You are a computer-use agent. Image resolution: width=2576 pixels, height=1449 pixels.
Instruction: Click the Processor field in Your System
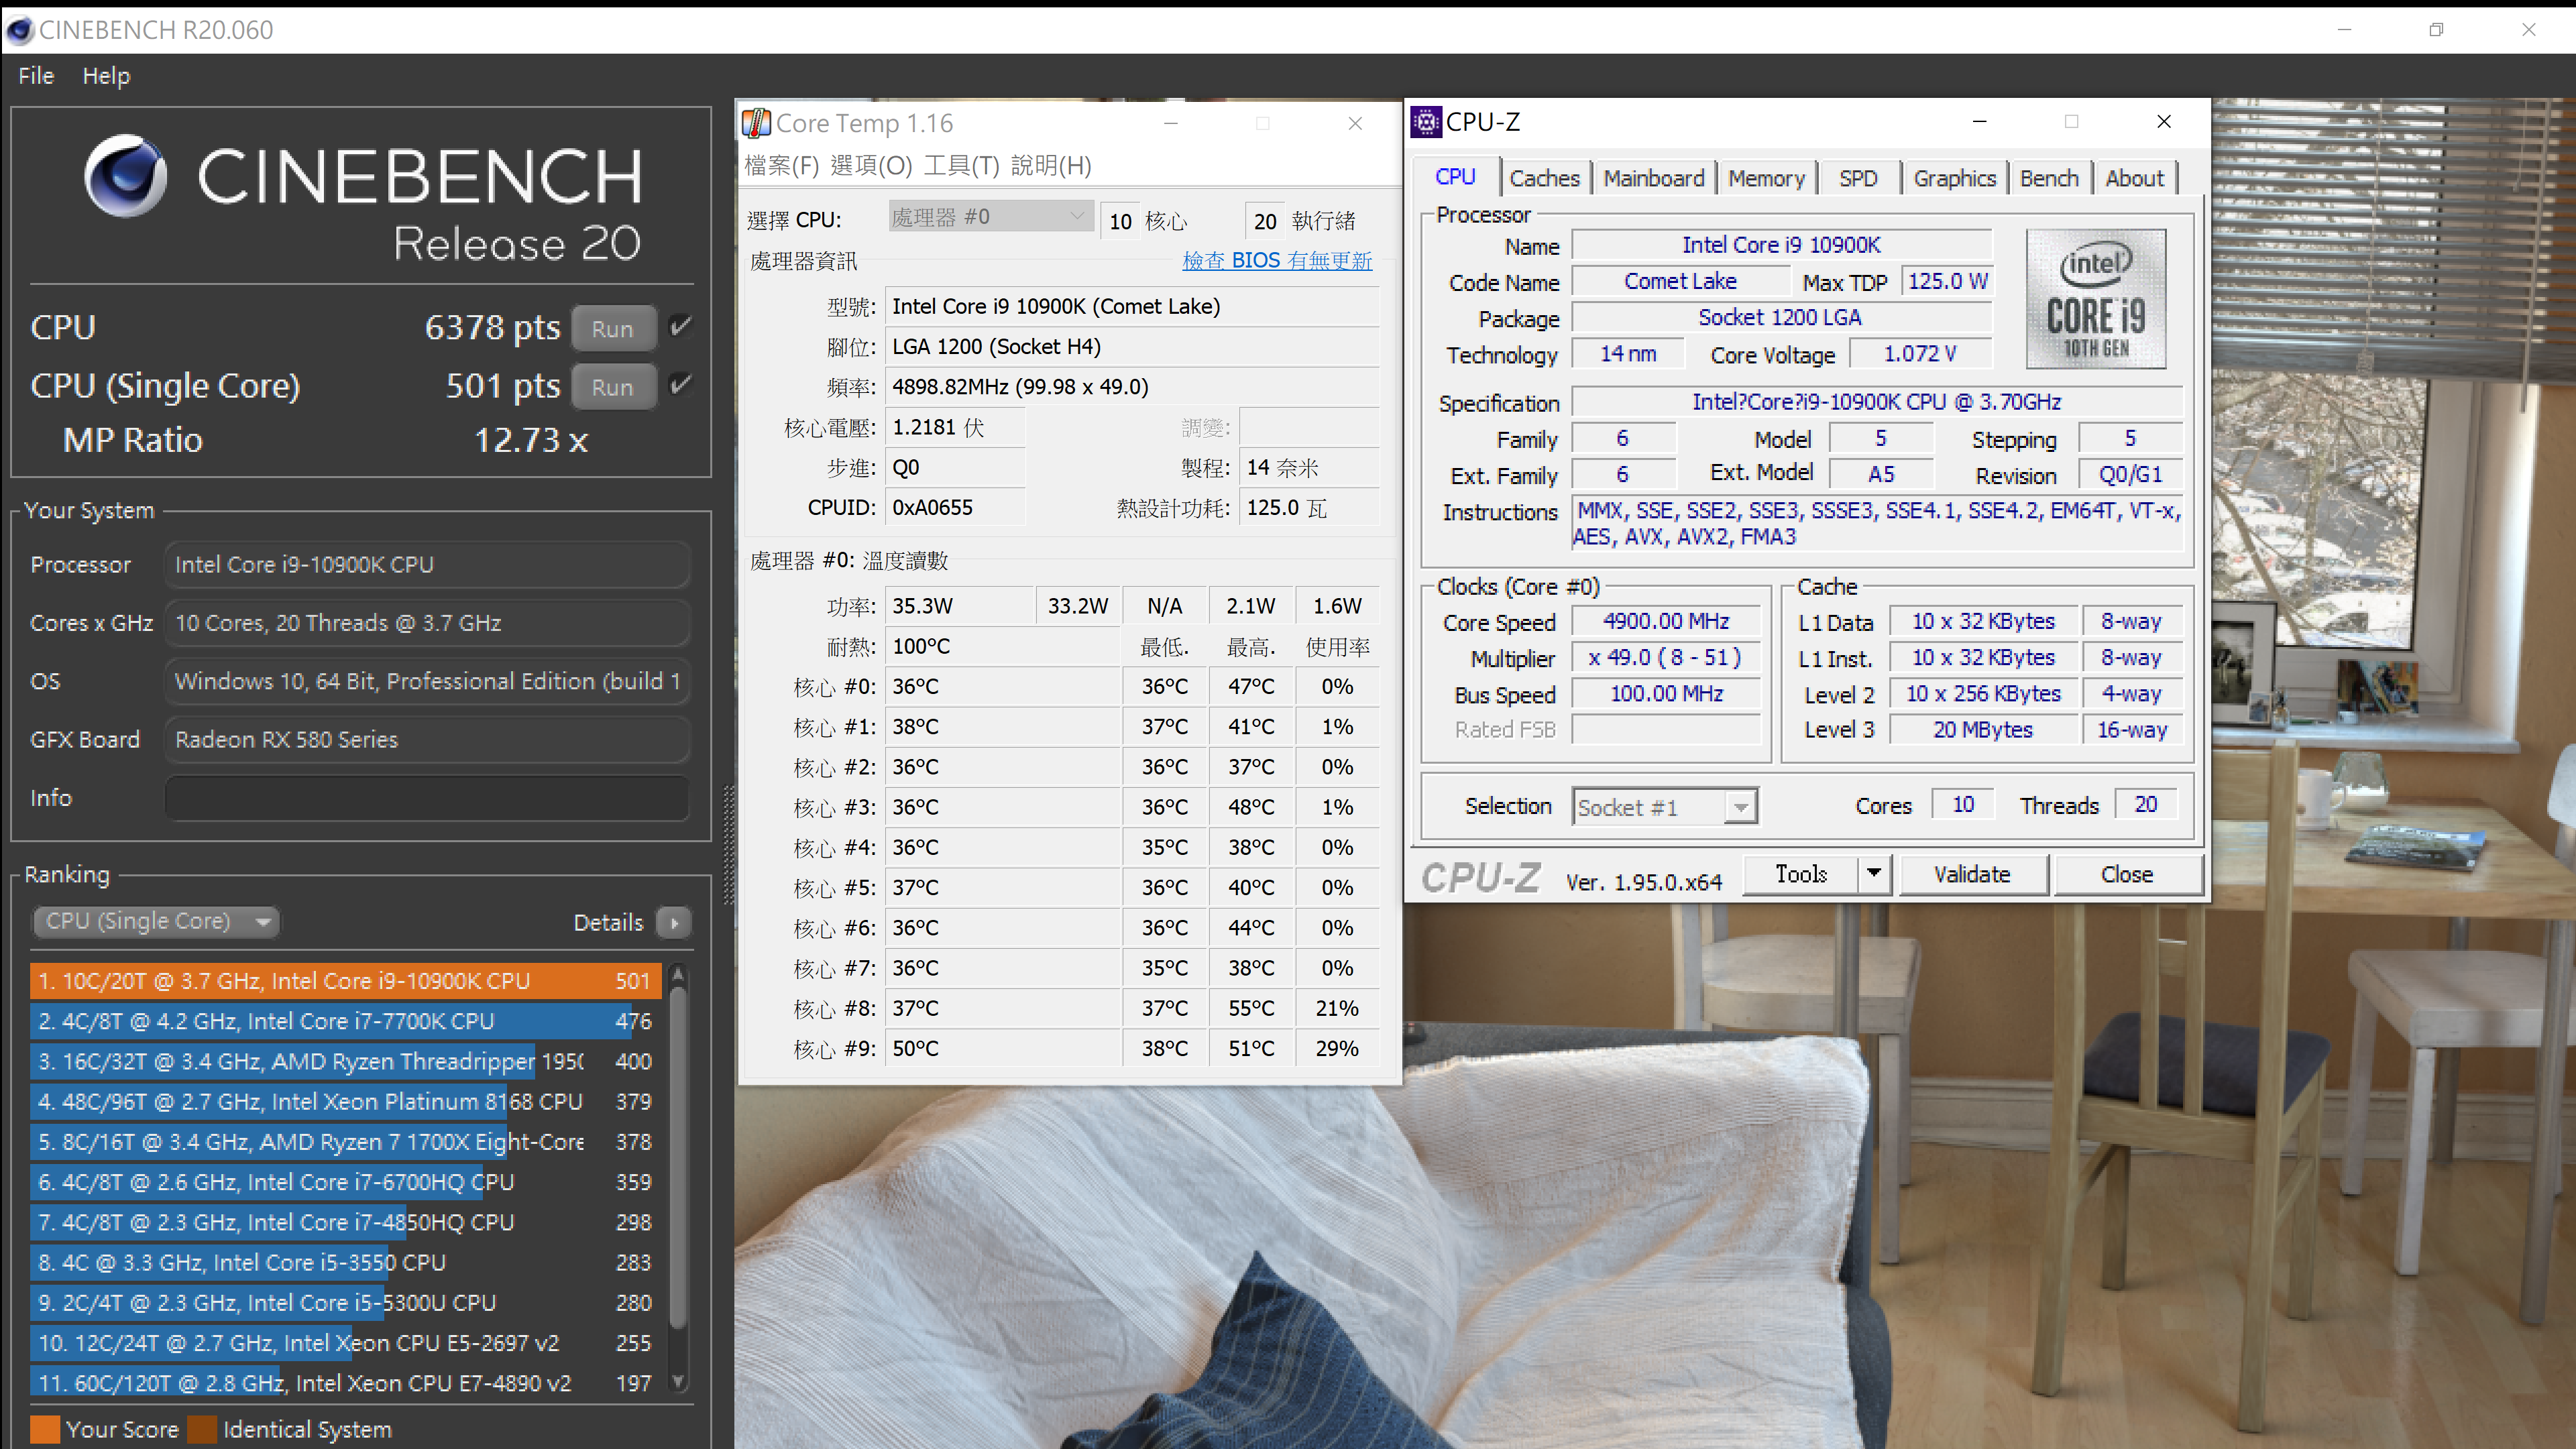427,564
